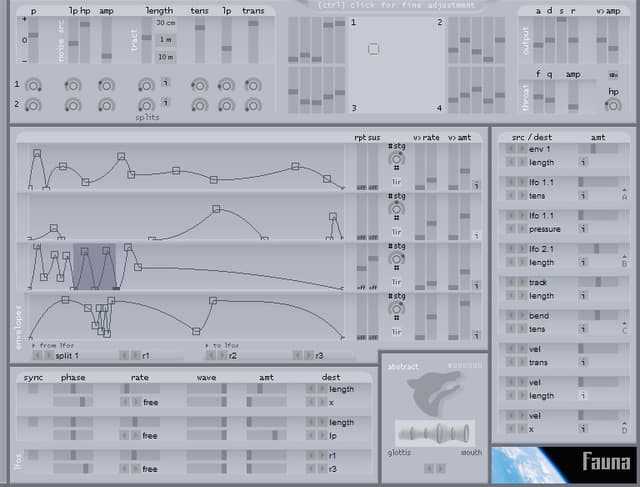Image resolution: width=640 pixels, height=487 pixels.
Task: Click the #stg knob of the first envelope
Action: point(397,160)
